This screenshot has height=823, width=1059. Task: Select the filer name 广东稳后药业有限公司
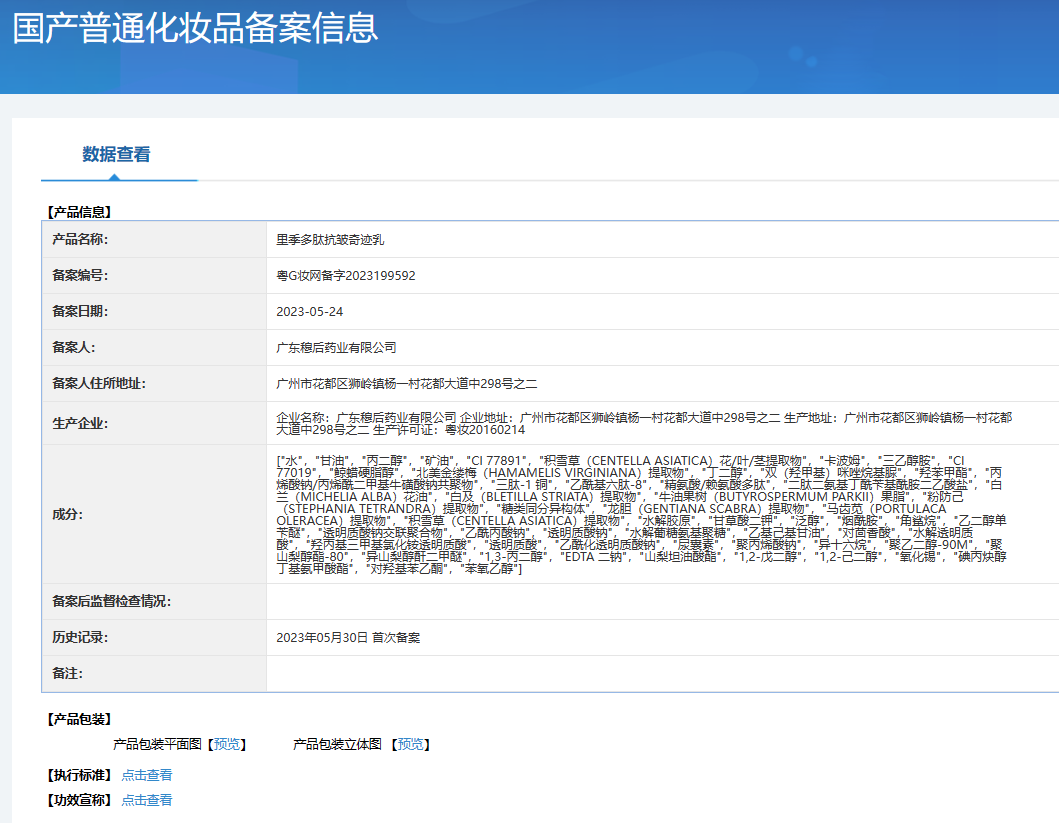(x=336, y=348)
